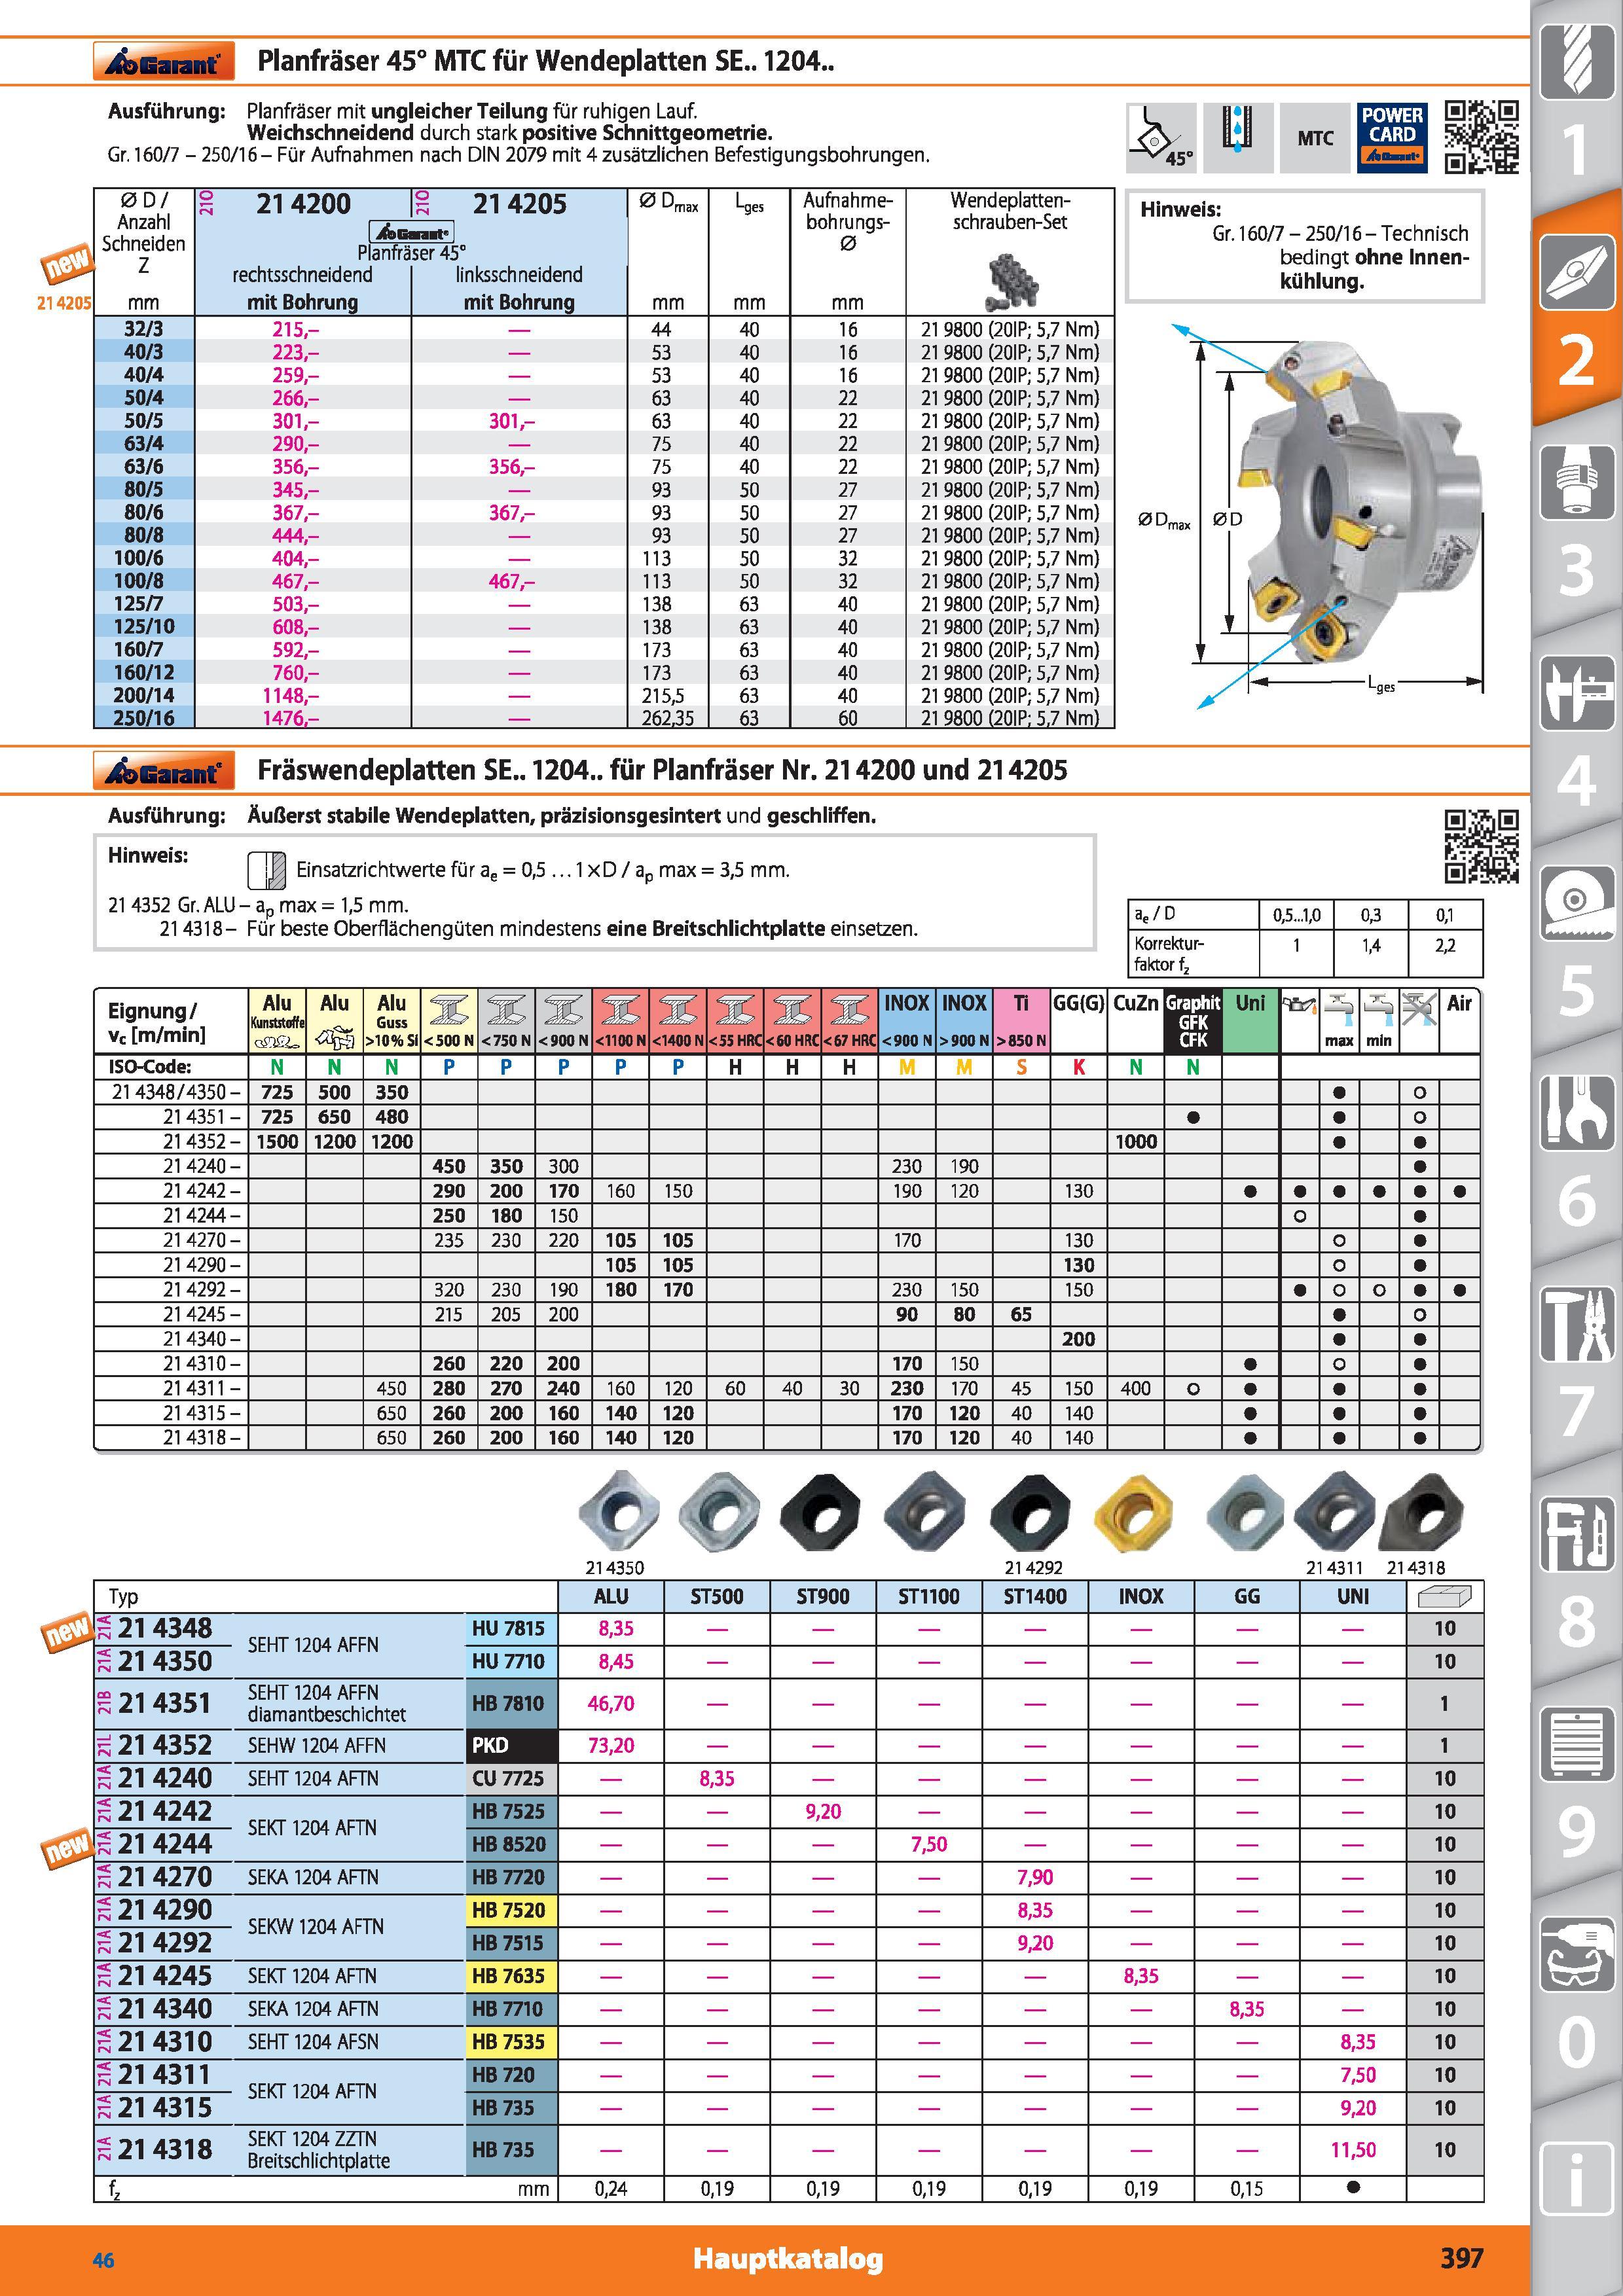Click the UNI price 11,50

click(x=1353, y=2150)
